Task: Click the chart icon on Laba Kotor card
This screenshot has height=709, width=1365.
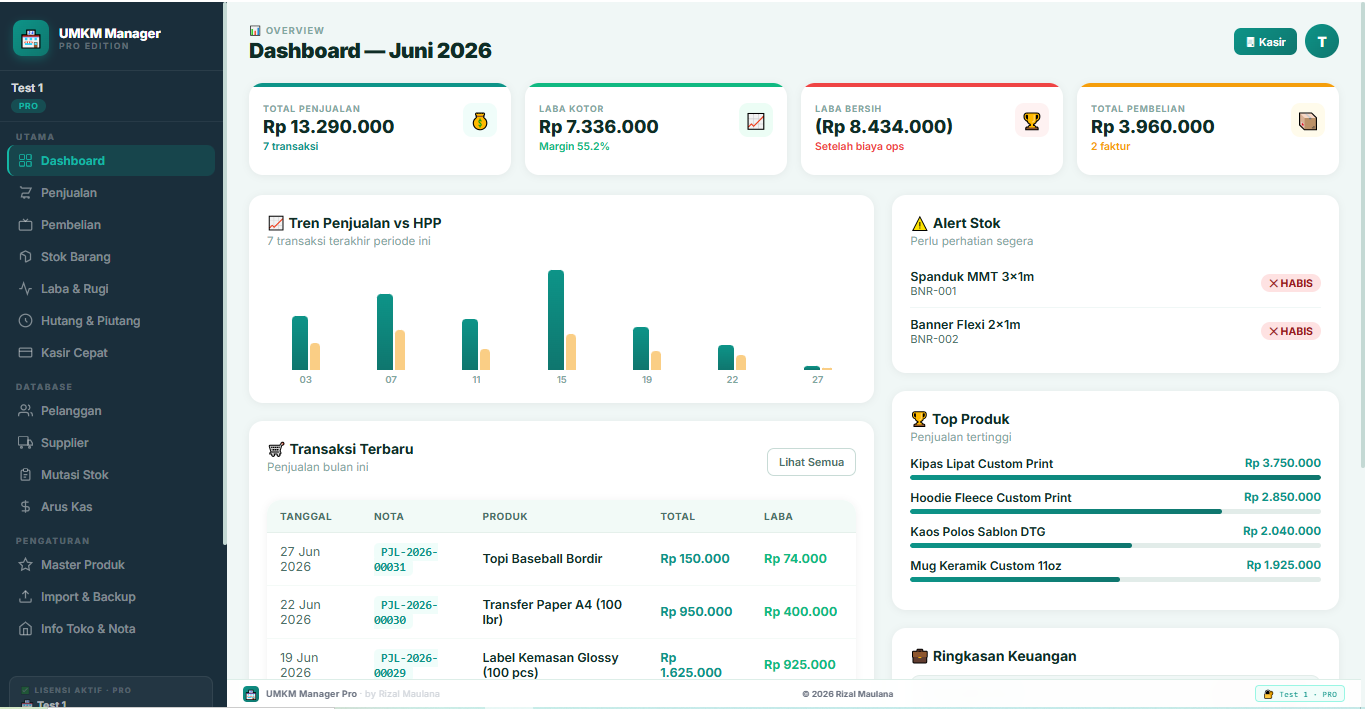Action: coord(756,121)
